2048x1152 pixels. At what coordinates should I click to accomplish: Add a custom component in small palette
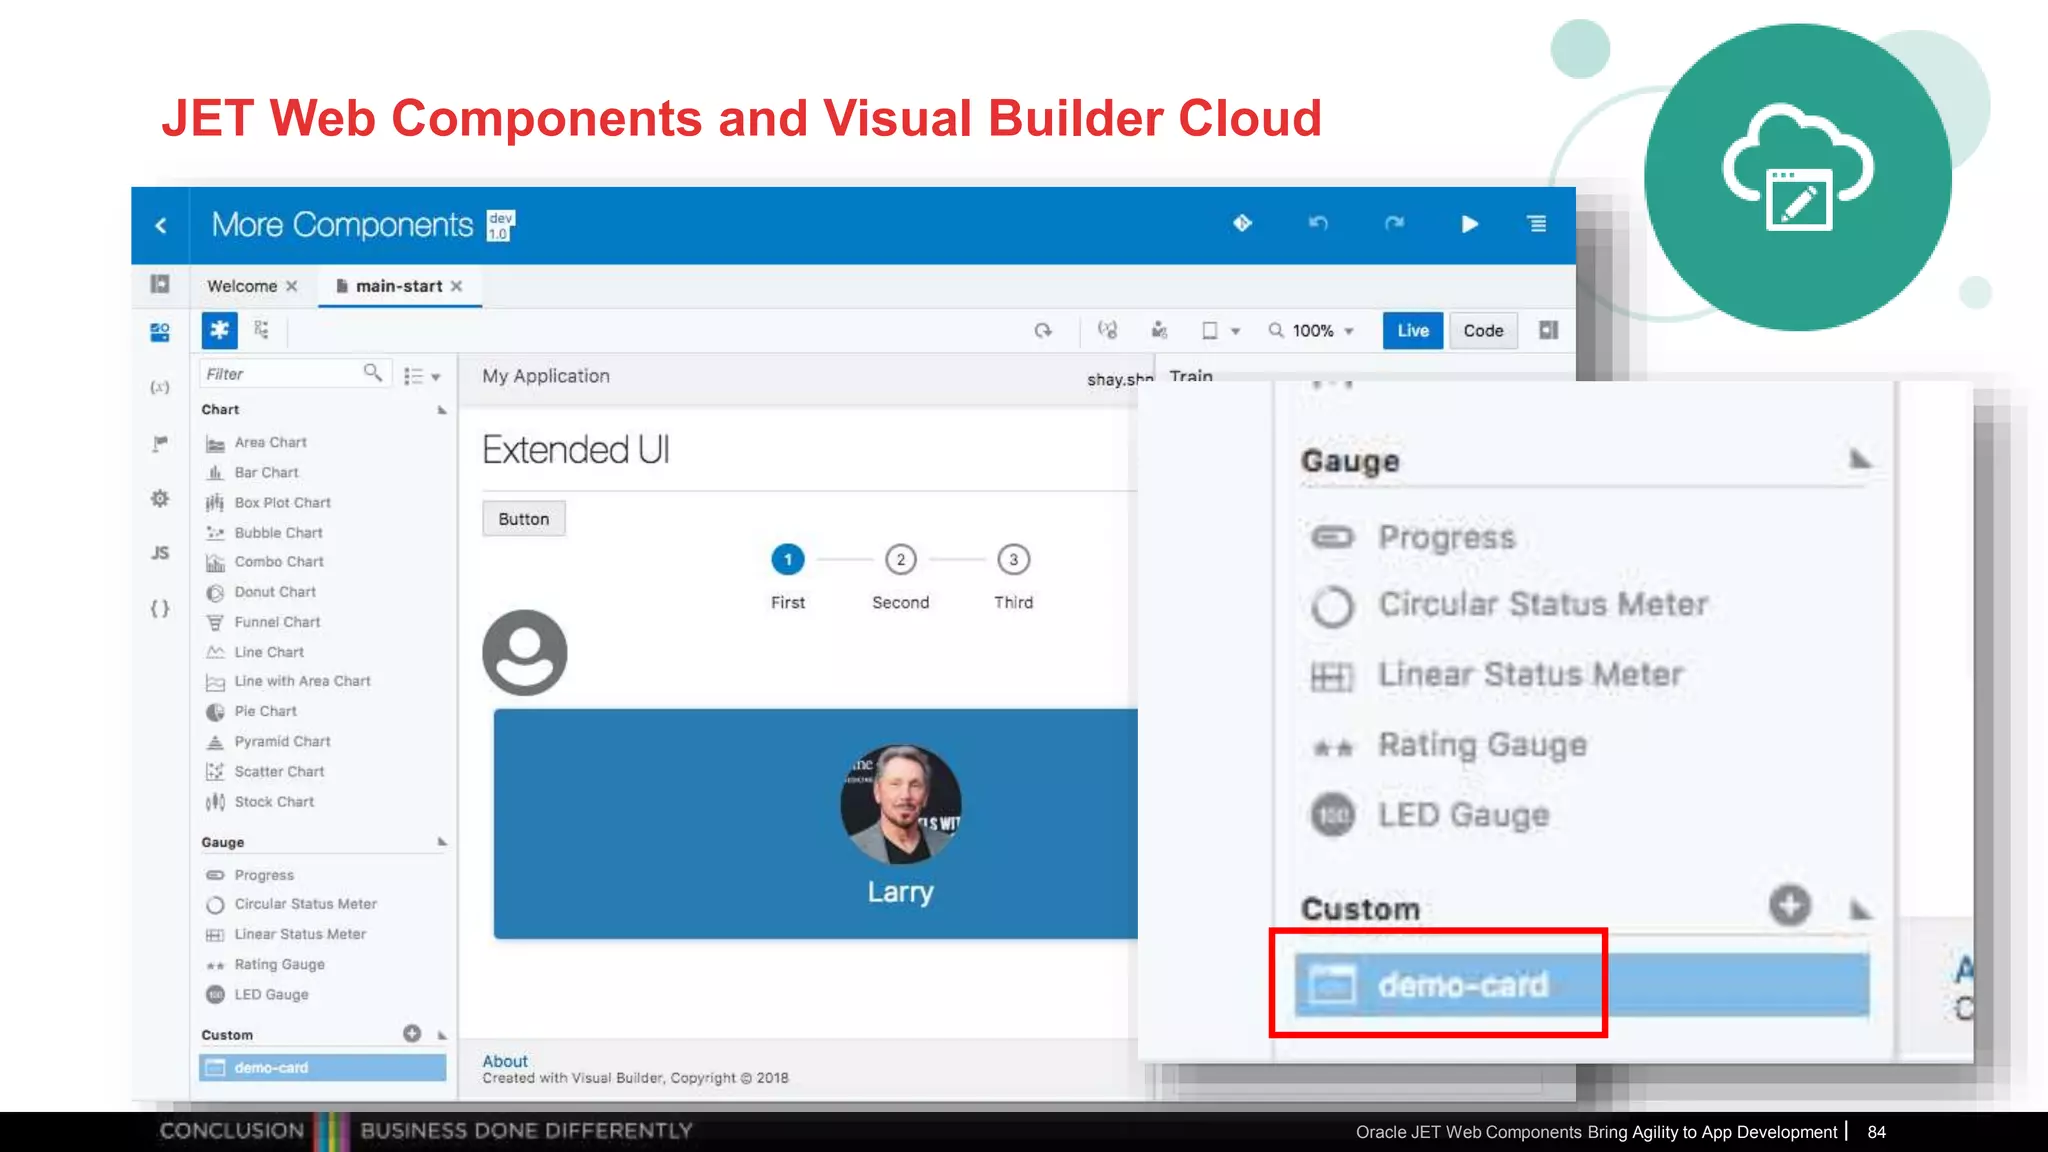pyautogui.click(x=412, y=1033)
